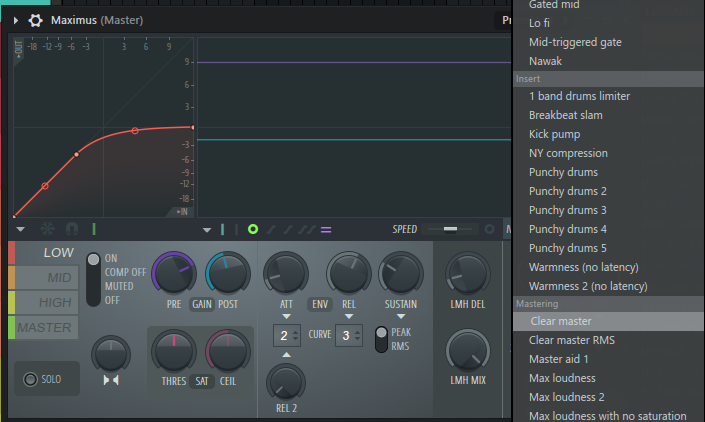Click the teal level line in analysis display
Screen dimensions: 705x422
[x=354, y=140]
